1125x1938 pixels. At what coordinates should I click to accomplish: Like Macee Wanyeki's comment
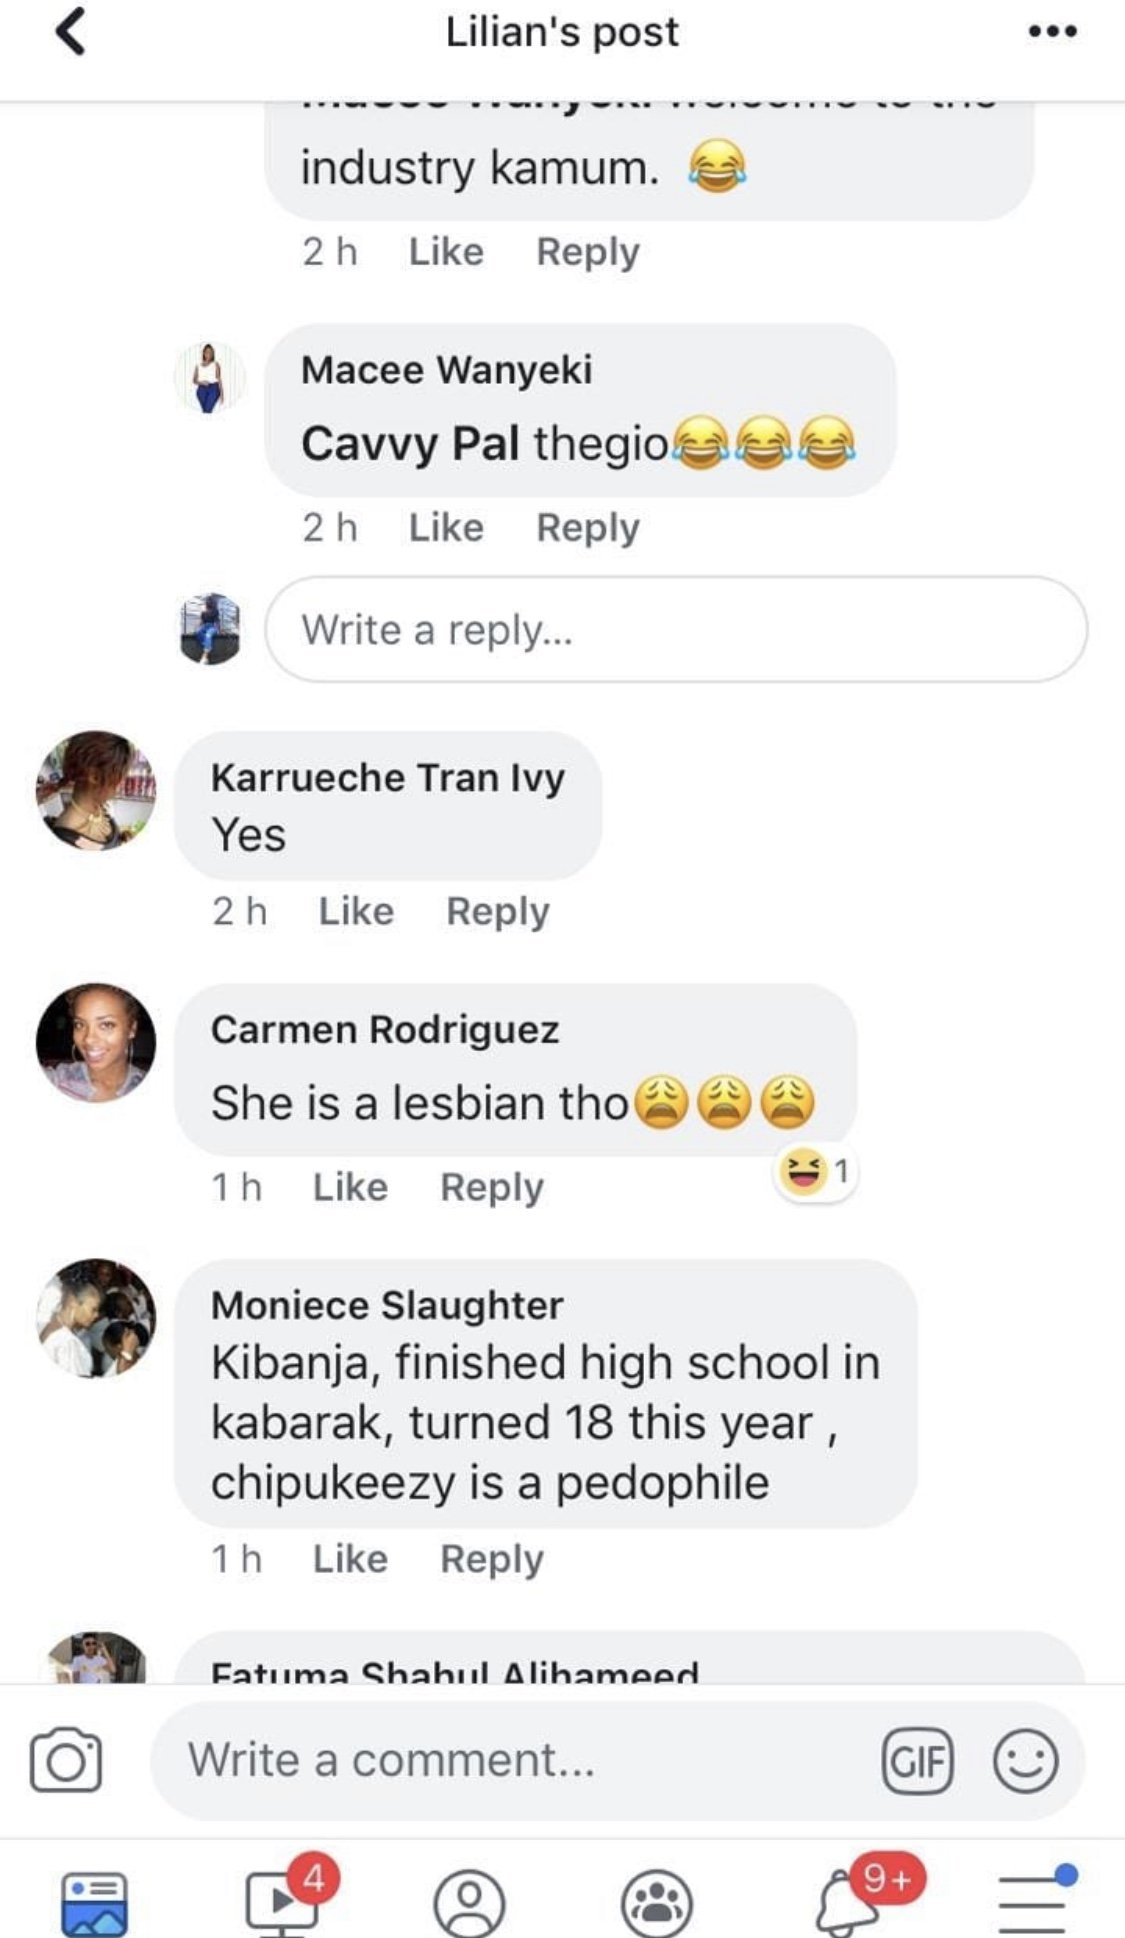(446, 527)
